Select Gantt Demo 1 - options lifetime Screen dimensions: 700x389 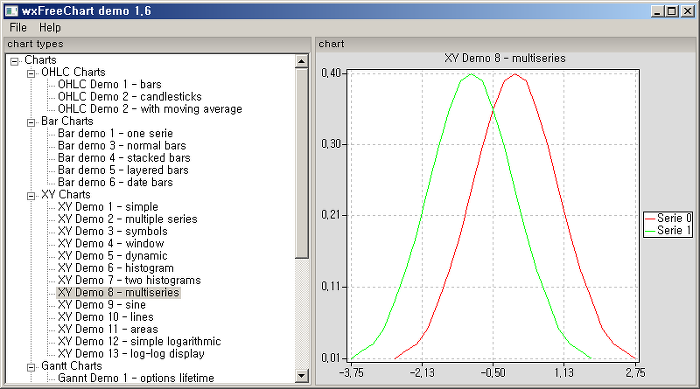(x=136, y=378)
